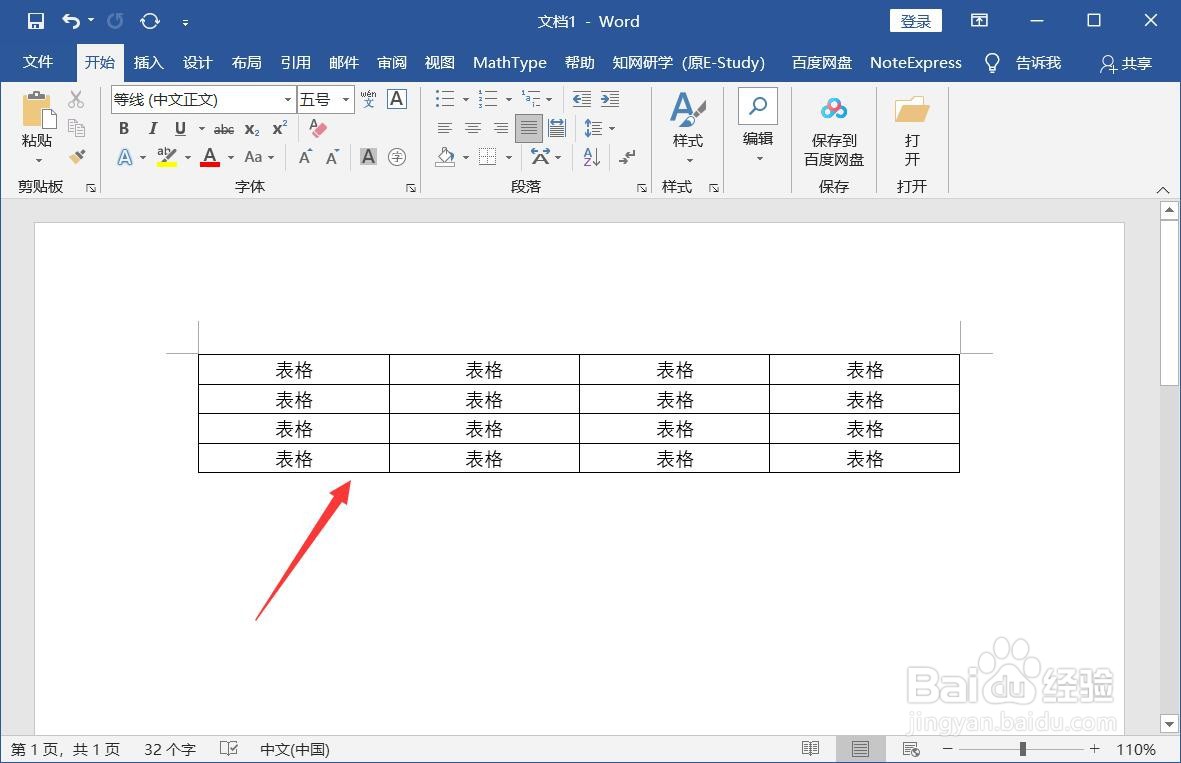Open the NoteExpress tab

coord(916,63)
